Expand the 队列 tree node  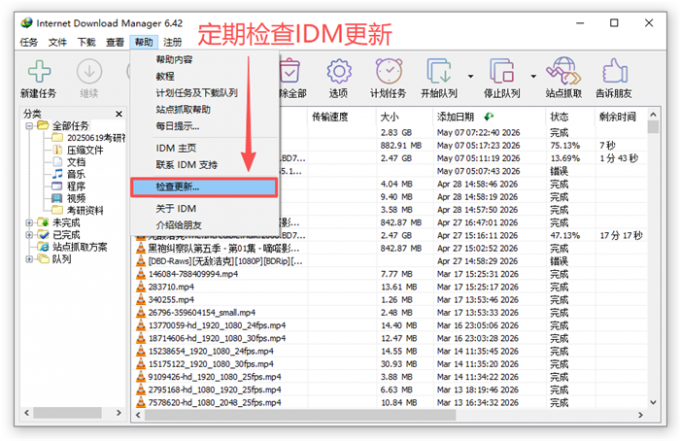coord(29,259)
